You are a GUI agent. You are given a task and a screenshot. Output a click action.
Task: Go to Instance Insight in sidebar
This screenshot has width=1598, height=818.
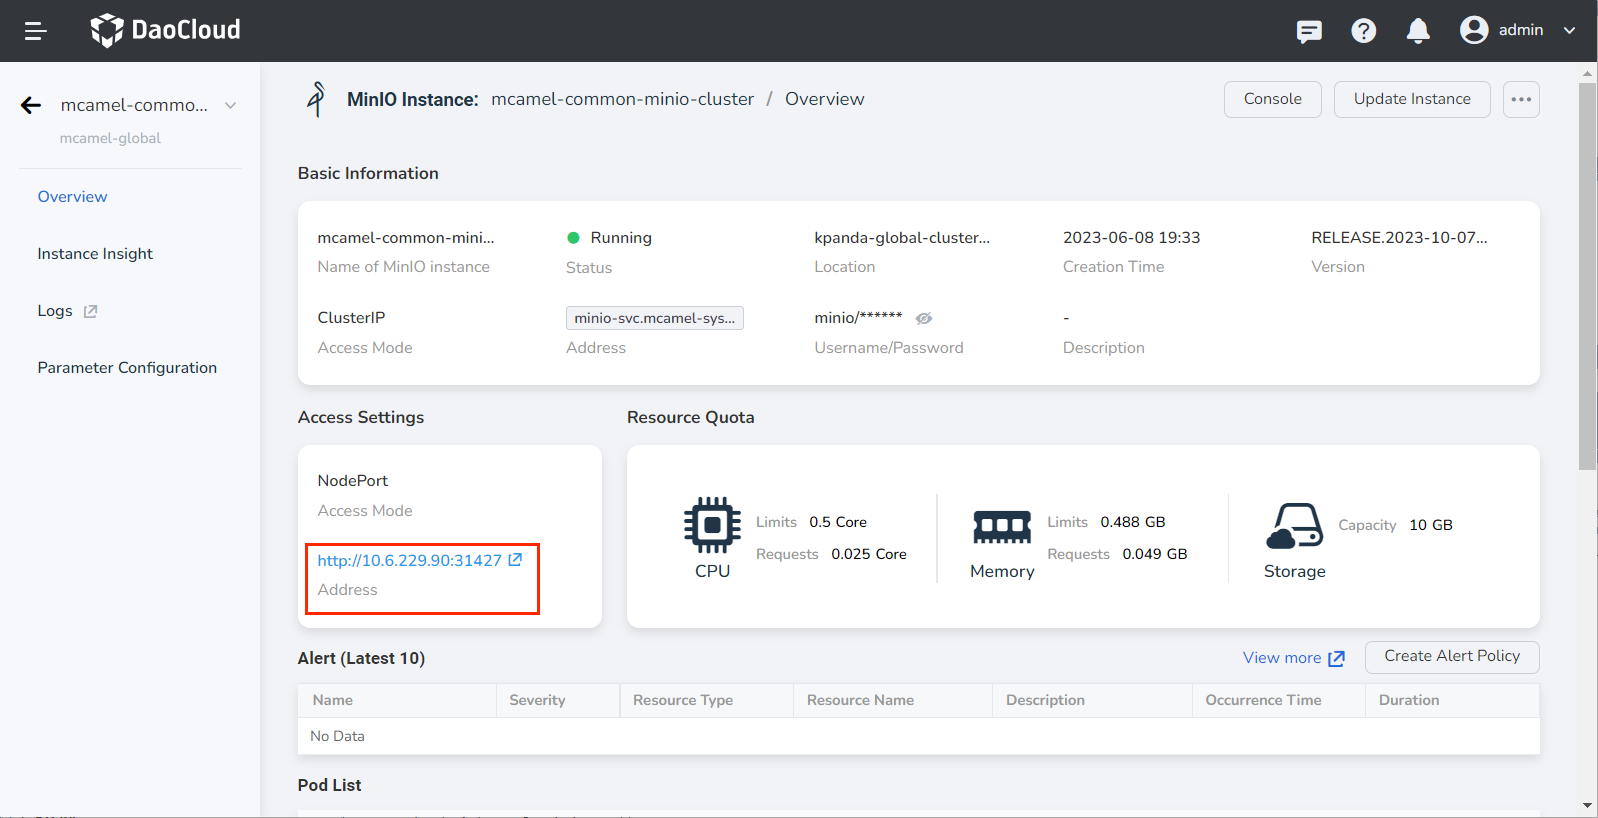(x=95, y=254)
